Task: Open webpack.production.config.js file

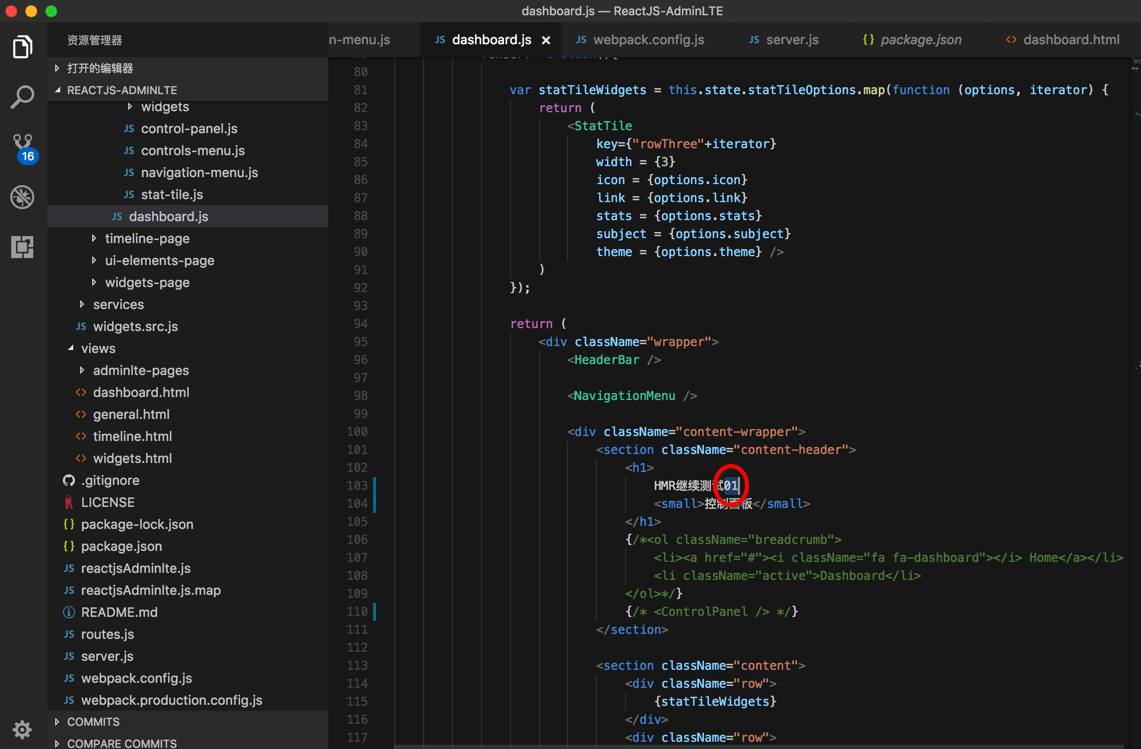Action: 171,700
